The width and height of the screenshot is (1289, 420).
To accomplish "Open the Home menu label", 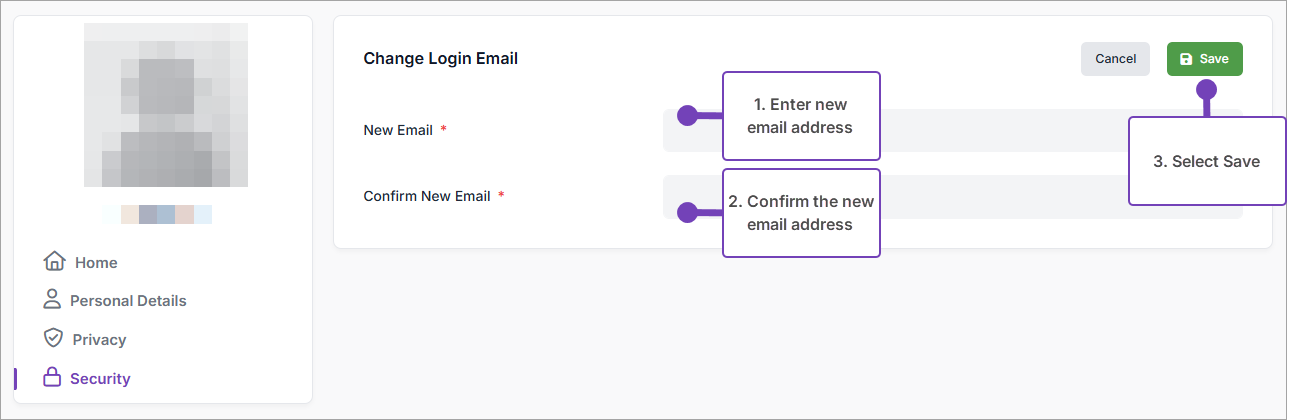I will (x=96, y=263).
